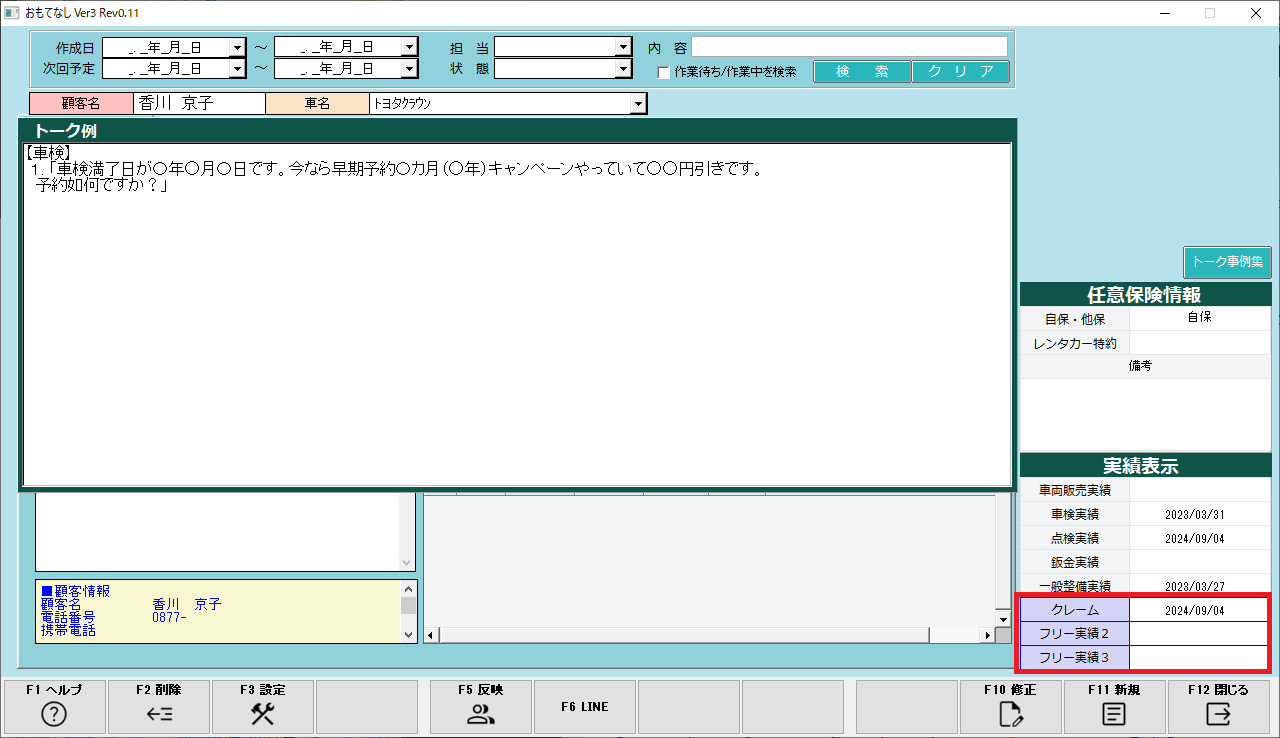Expand the 車名 トヨタクラウン dropdown

pyautogui.click(x=638, y=103)
